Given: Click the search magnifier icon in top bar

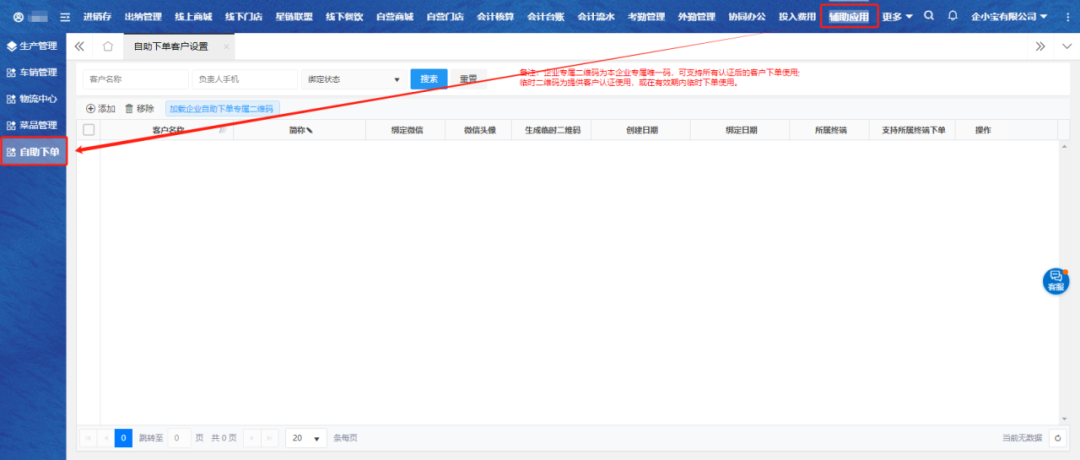Looking at the screenshot, I should 930,16.
